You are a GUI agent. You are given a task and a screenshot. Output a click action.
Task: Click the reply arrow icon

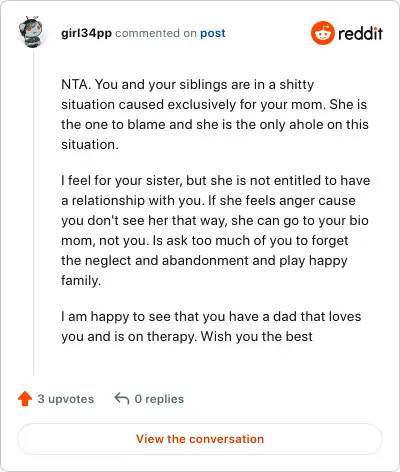[122, 399]
